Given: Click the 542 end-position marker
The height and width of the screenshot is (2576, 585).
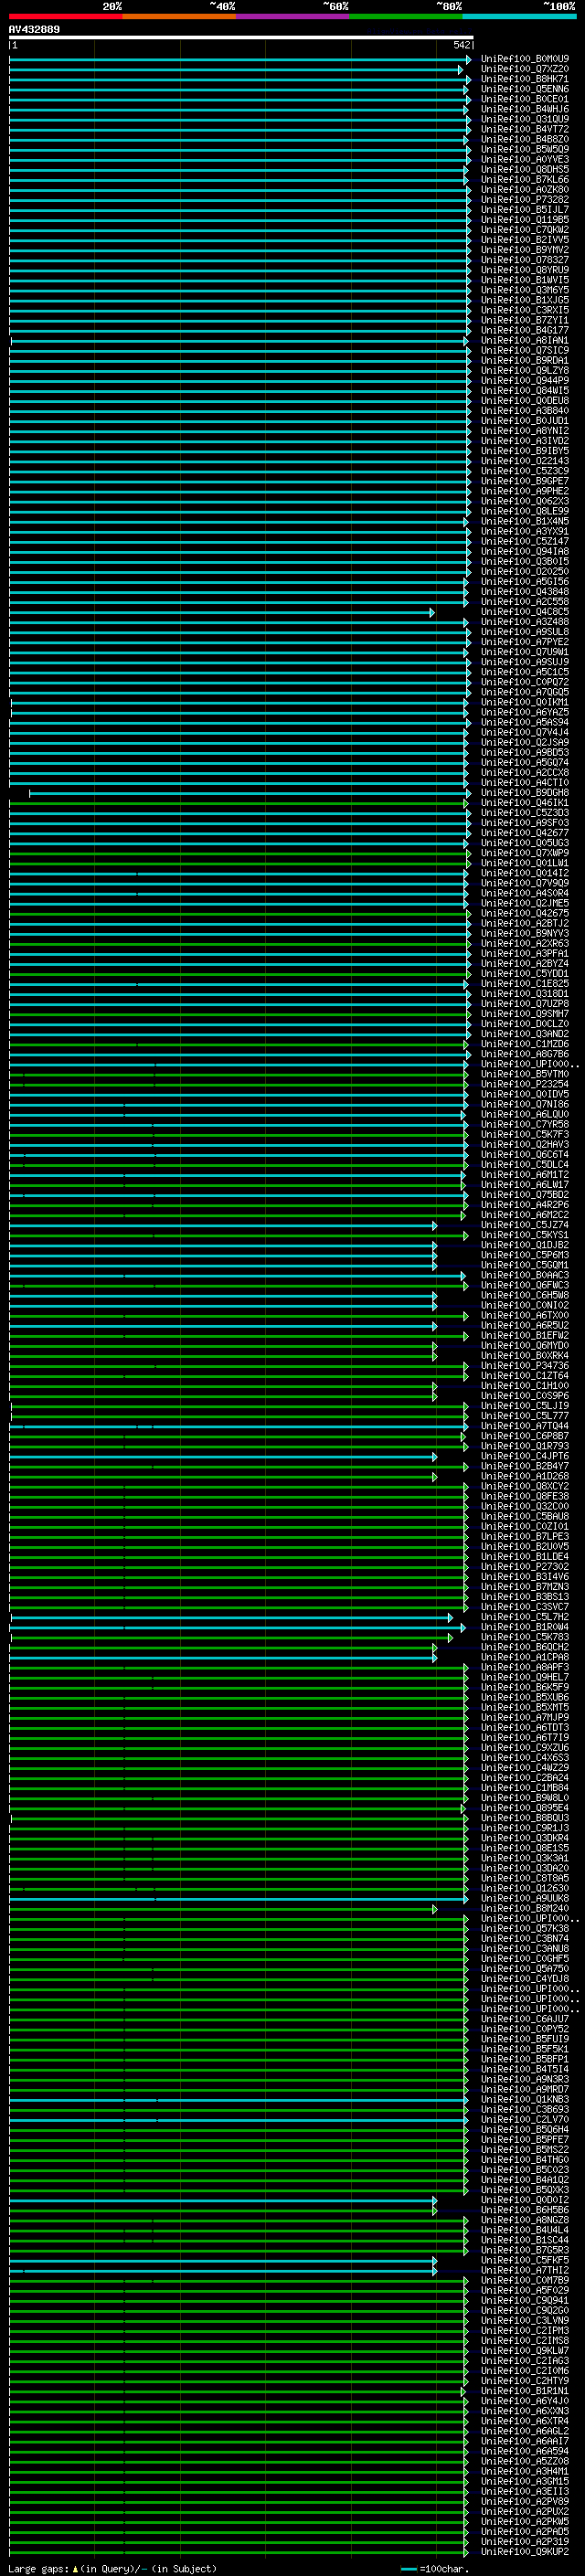Looking at the screenshot, I should [462, 45].
